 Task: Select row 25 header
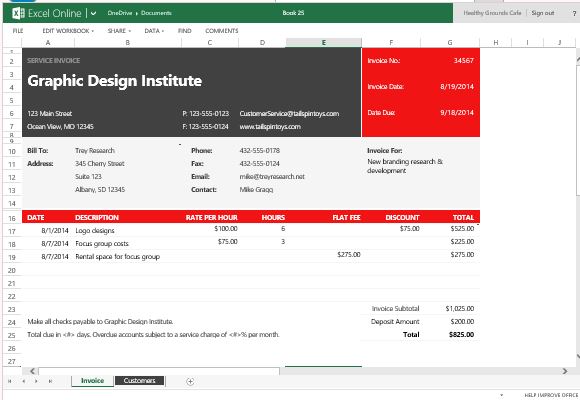(x=12, y=335)
